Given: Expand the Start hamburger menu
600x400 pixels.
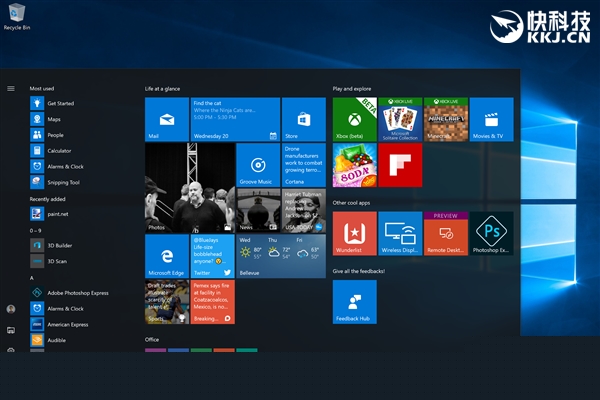Looking at the screenshot, I should pyautogui.click(x=11, y=88).
